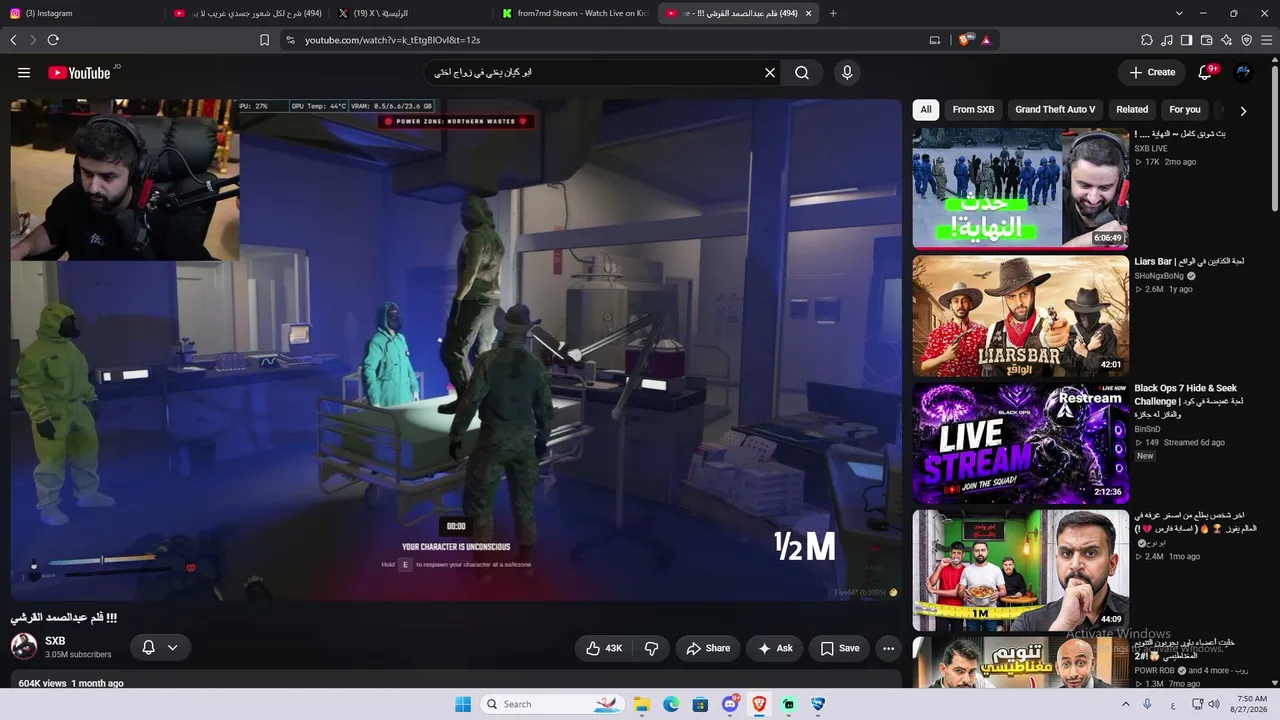
Task: Save video to a playlist
Action: (840, 648)
